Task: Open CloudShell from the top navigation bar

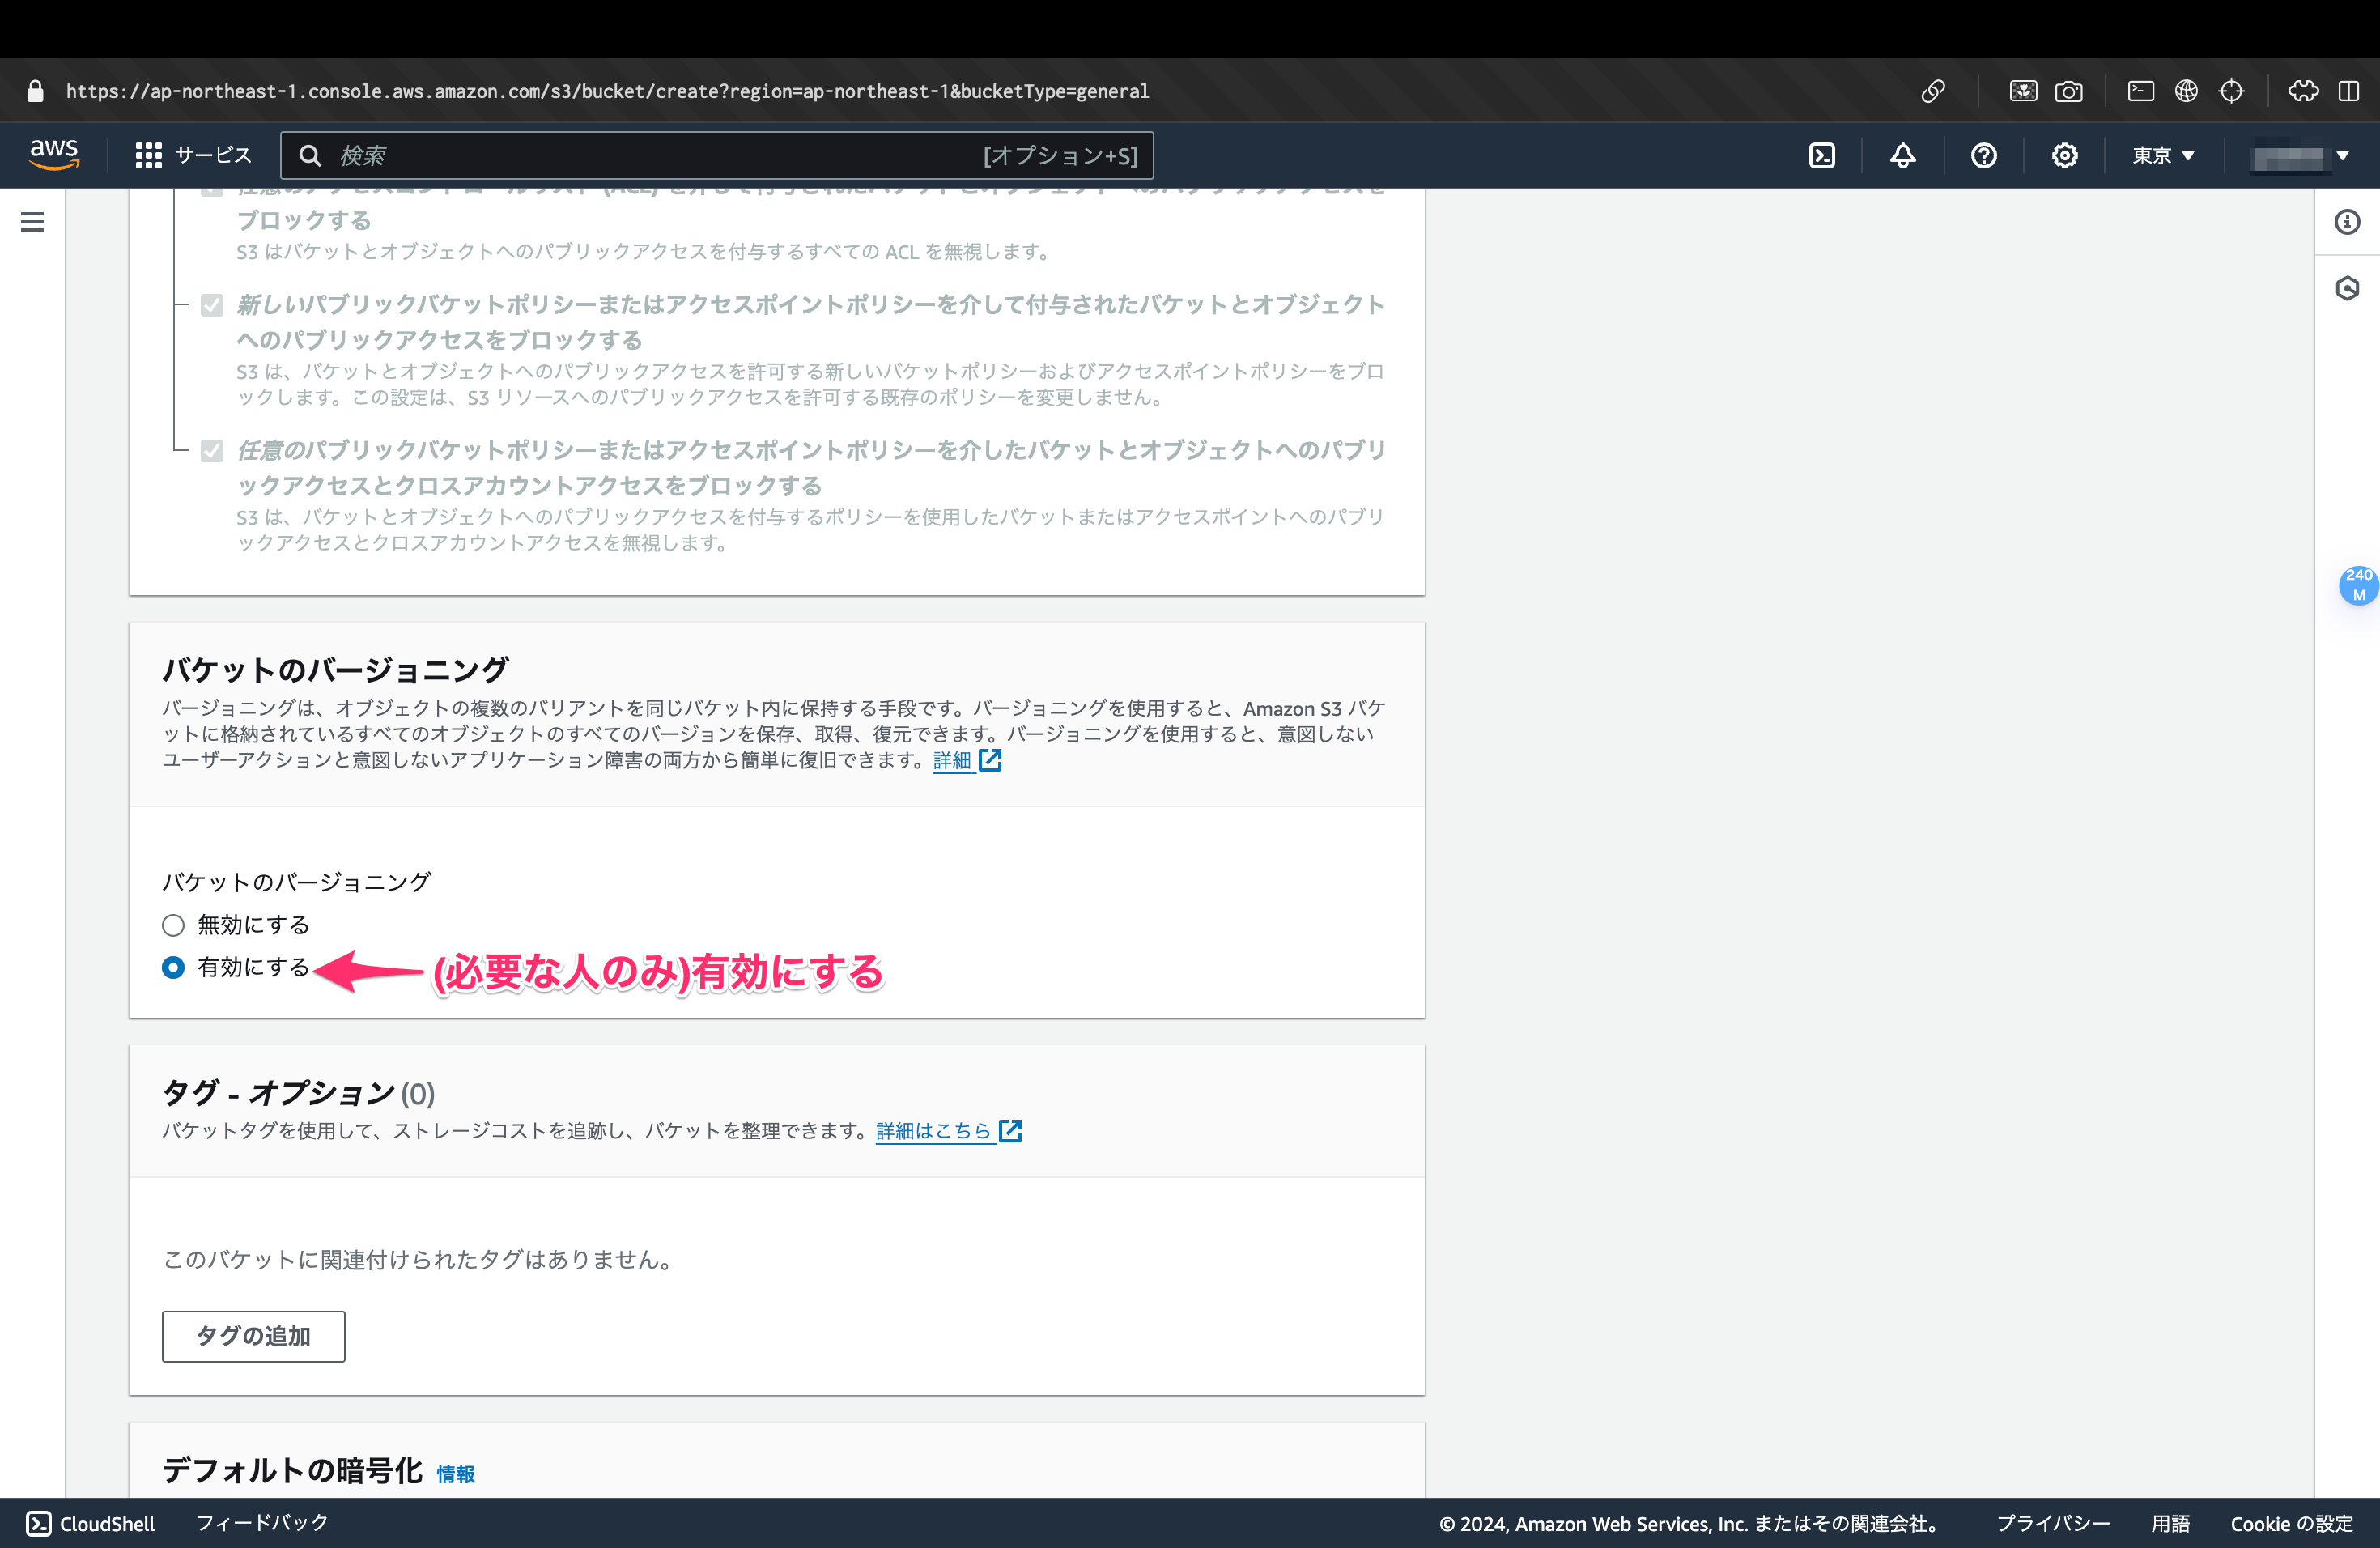Action: 1822,155
